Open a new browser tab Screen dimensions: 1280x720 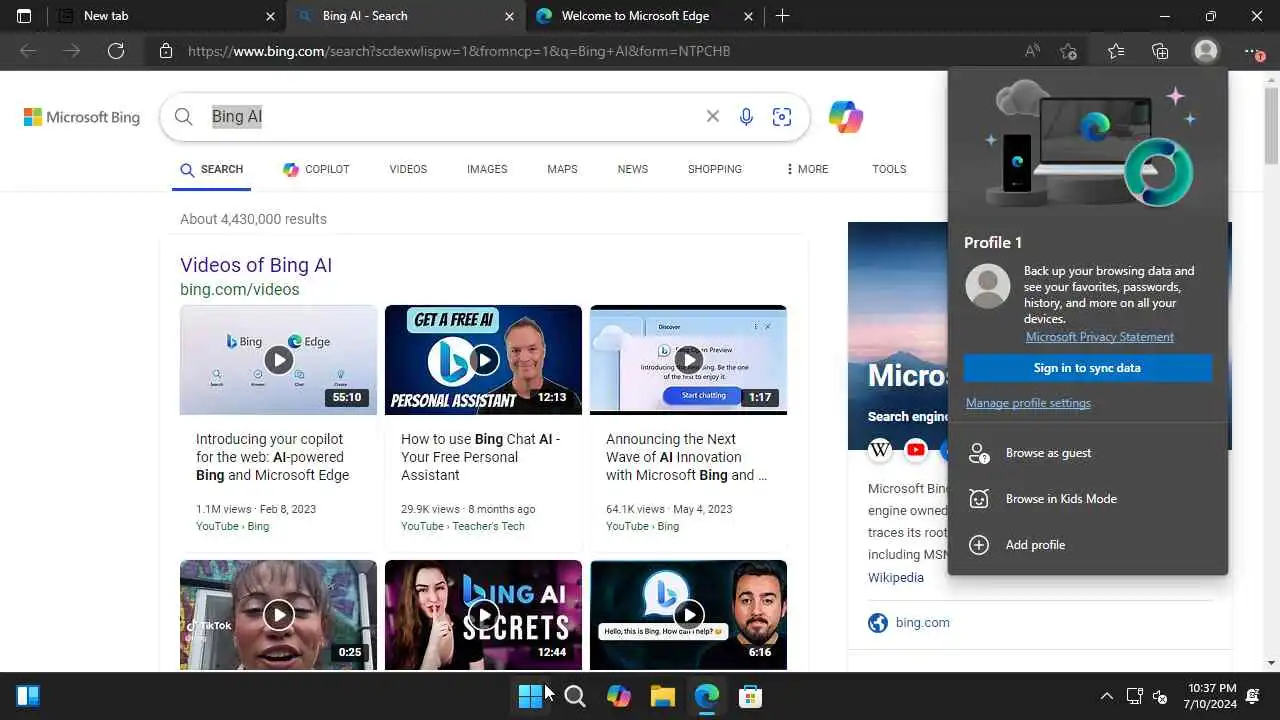783,16
